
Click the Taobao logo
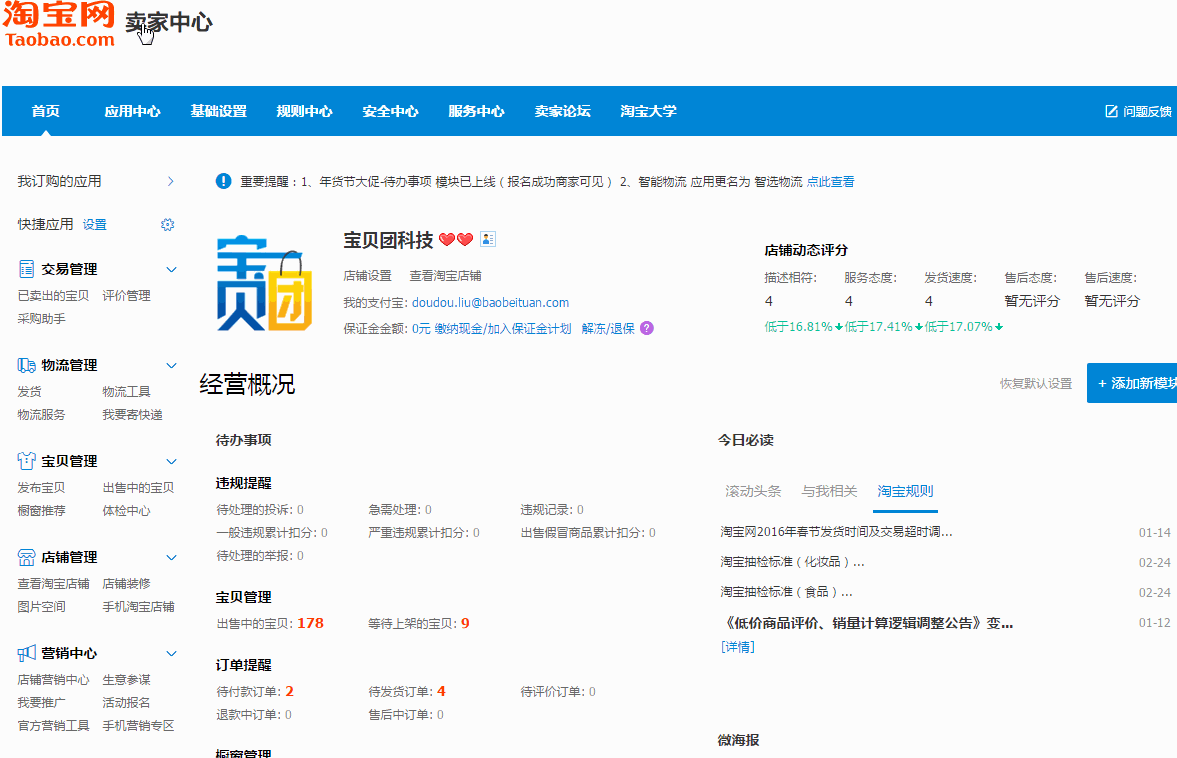click(x=59, y=25)
